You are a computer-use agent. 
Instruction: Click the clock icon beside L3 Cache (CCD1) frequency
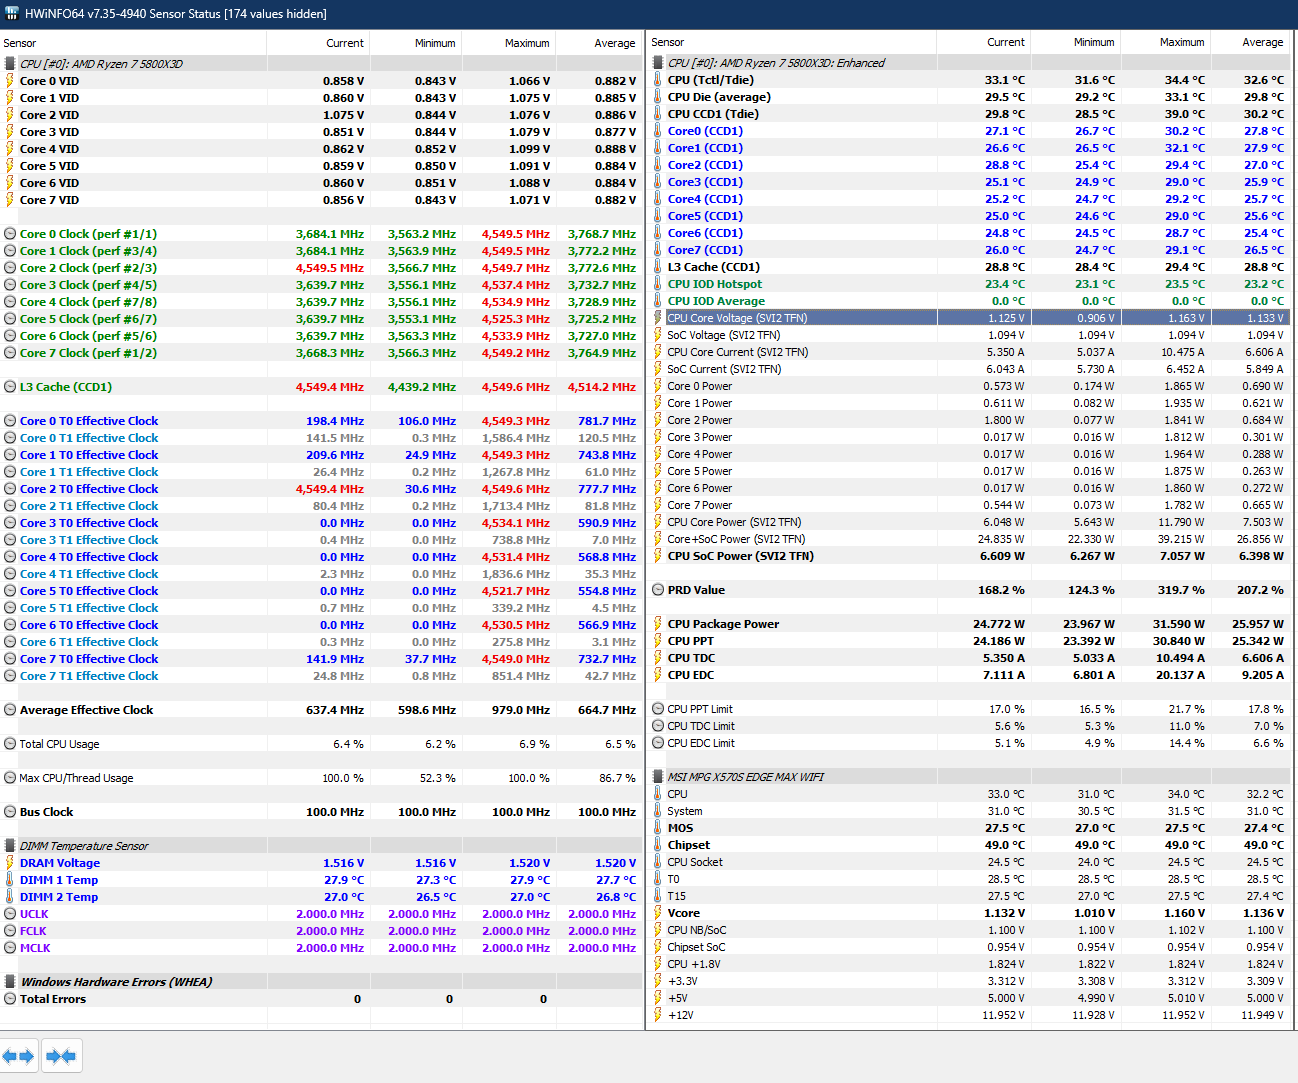(10, 387)
